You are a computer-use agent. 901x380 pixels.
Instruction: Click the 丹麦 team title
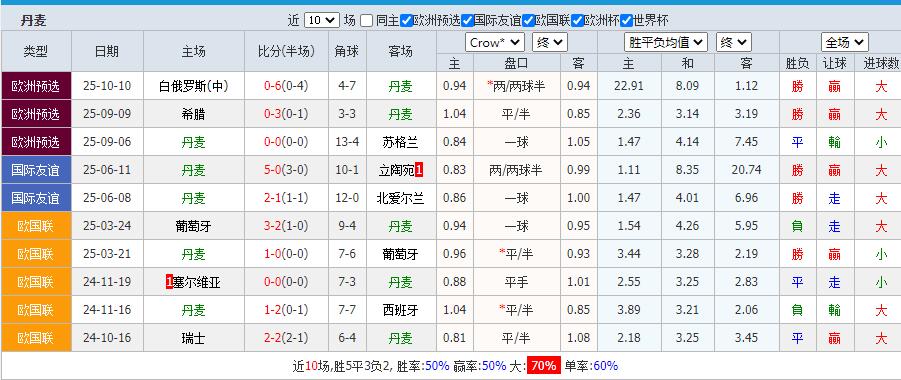pos(33,21)
